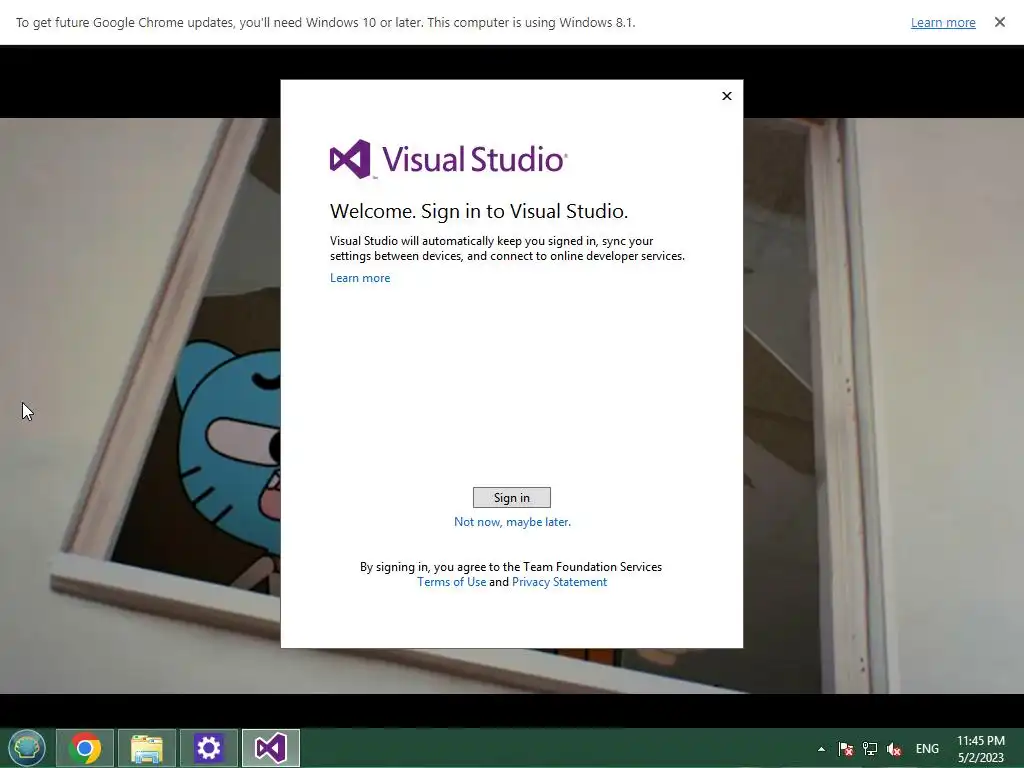This screenshot has height=768, width=1024.
Task: Open Action Center flag icon in tray
Action: pyautogui.click(x=846, y=749)
